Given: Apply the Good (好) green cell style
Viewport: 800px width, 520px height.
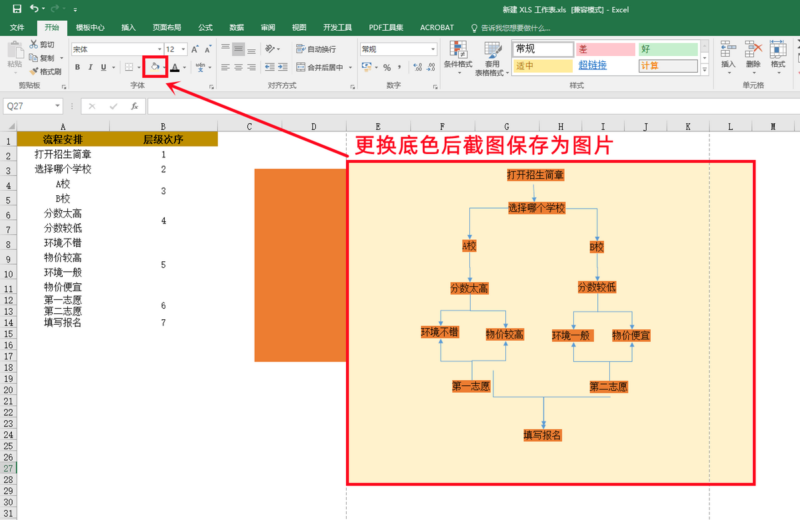Looking at the screenshot, I should [x=668, y=49].
